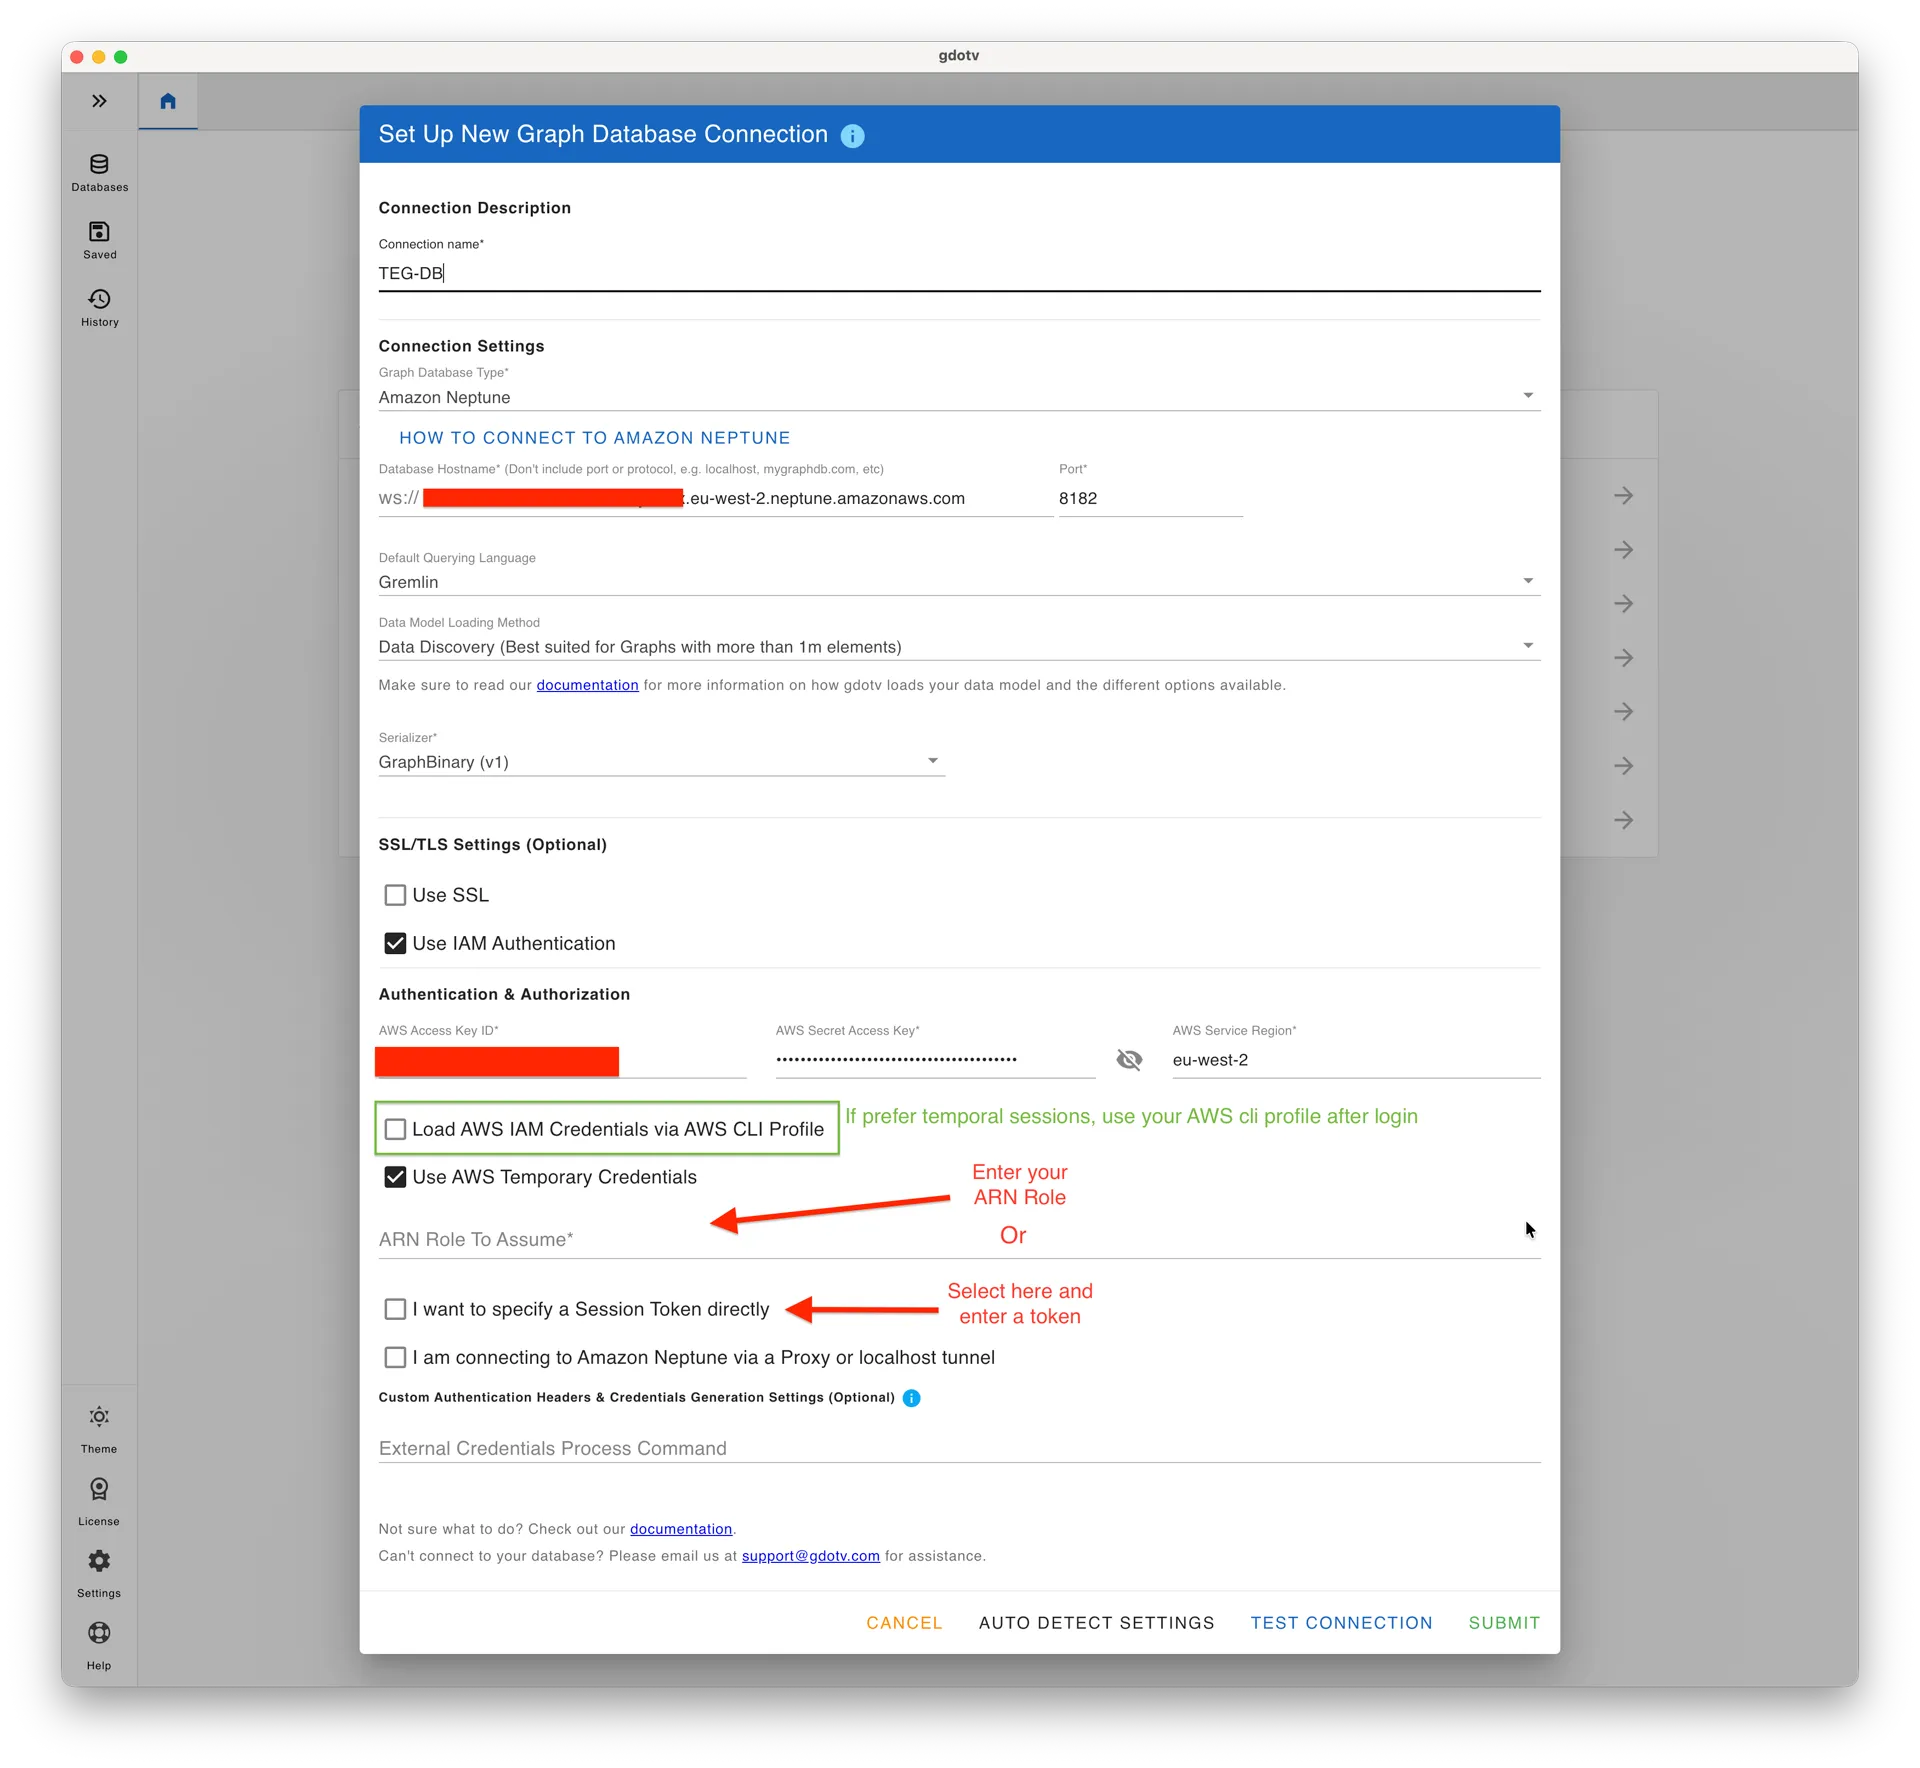
Task: Click info icon beside dialog title
Action: coord(852,136)
